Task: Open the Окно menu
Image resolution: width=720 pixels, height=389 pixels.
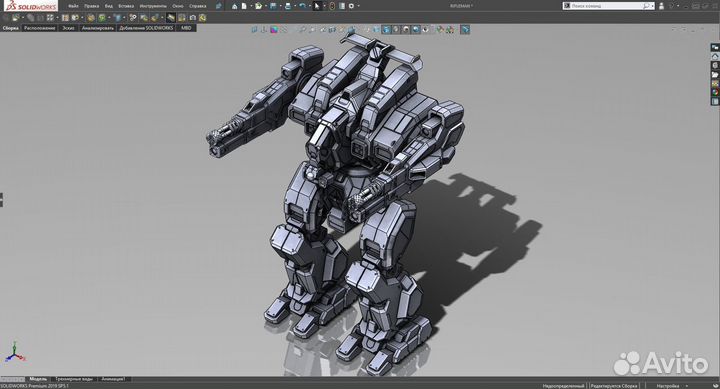Action: (177, 6)
